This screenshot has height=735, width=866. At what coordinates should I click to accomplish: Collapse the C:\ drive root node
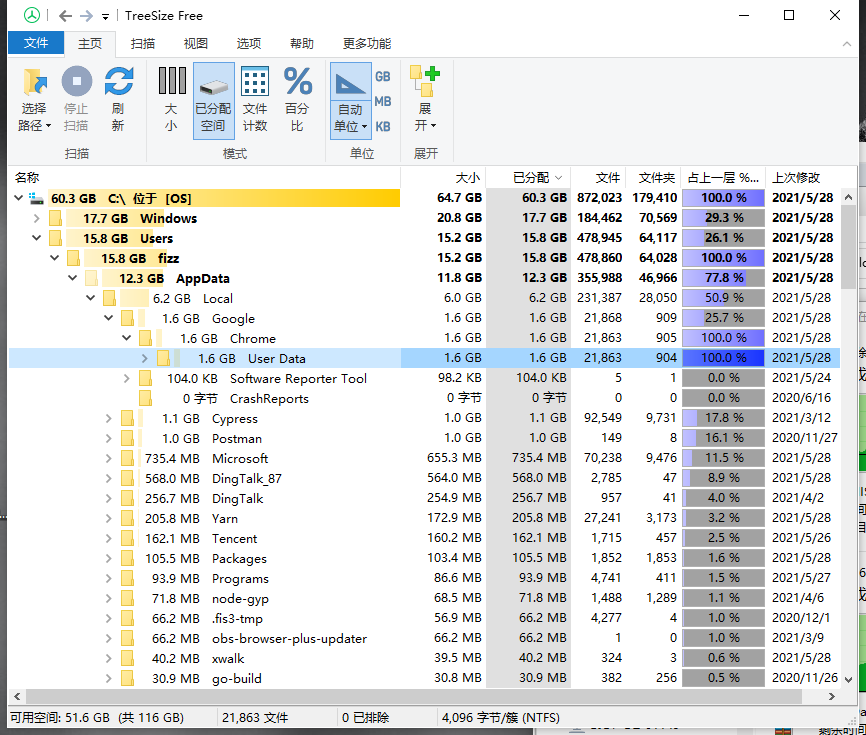coord(18,198)
